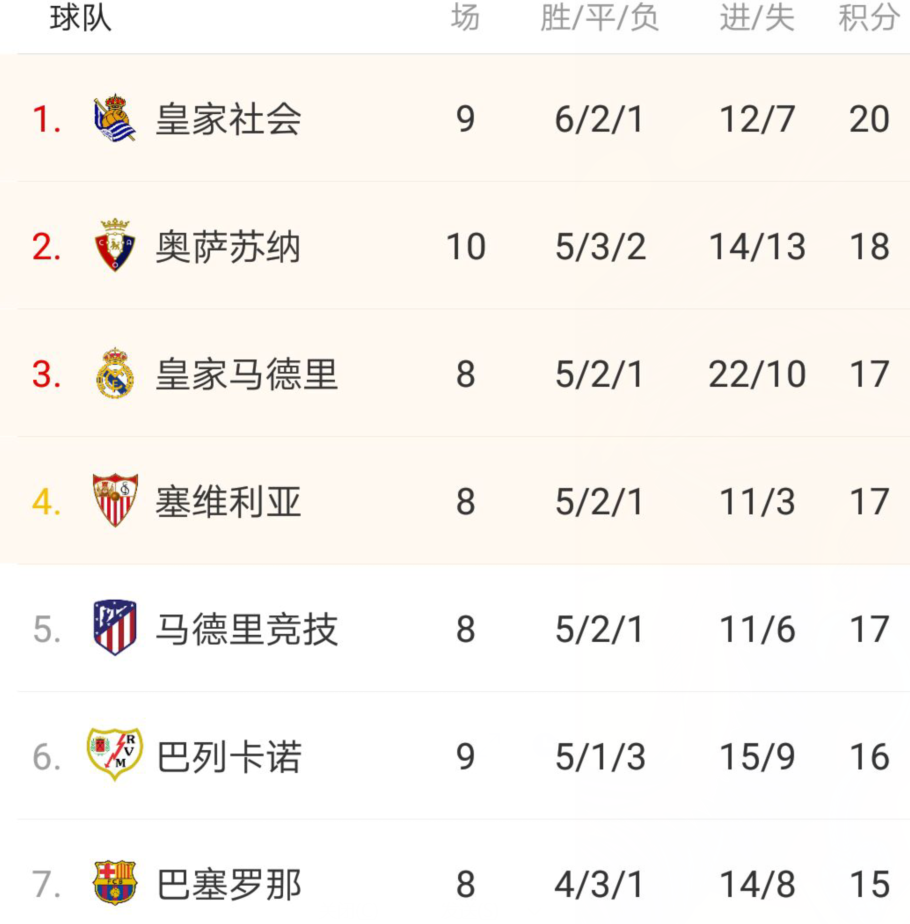Open the Sevilla club badge
Image resolution: width=910 pixels, height=924 pixels.
click(x=116, y=500)
